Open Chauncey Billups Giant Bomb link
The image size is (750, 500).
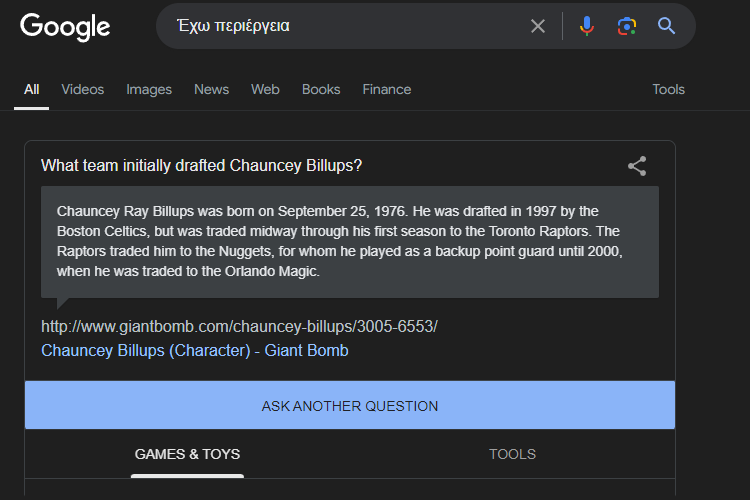pos(195,351)
